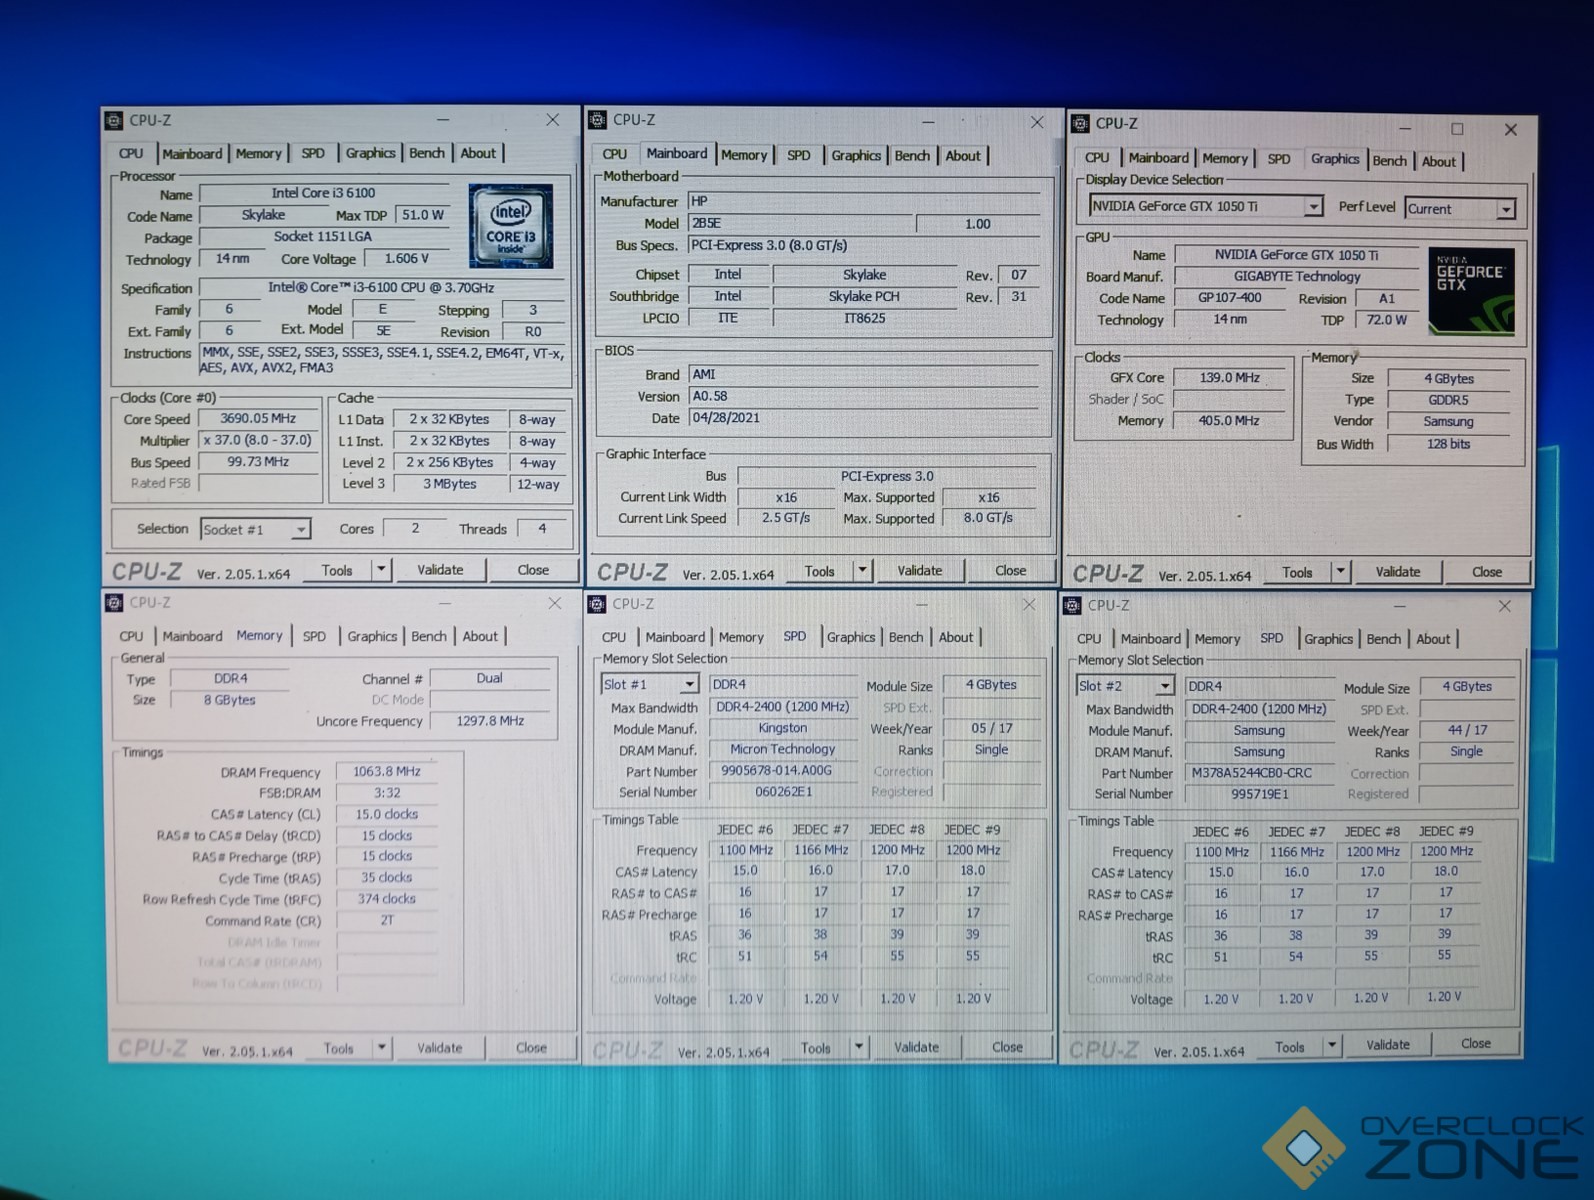Viewport: 1594px width, 1200px height.
Task: Click Close button in Slot #2 SPD window
Action: click(x=1476, y=1044)
